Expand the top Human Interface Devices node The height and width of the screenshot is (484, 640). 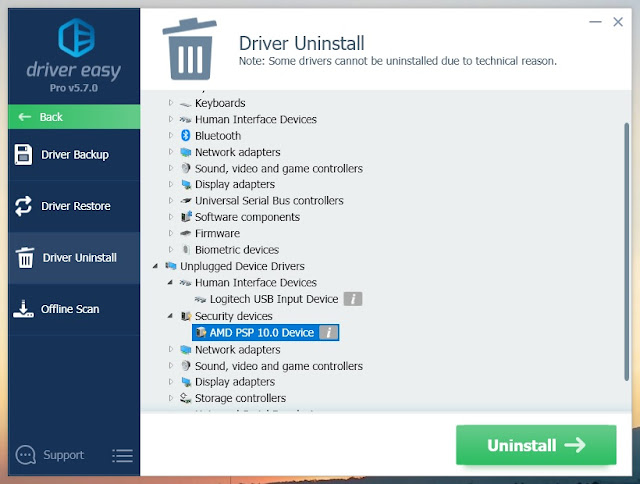coord(171,119)
